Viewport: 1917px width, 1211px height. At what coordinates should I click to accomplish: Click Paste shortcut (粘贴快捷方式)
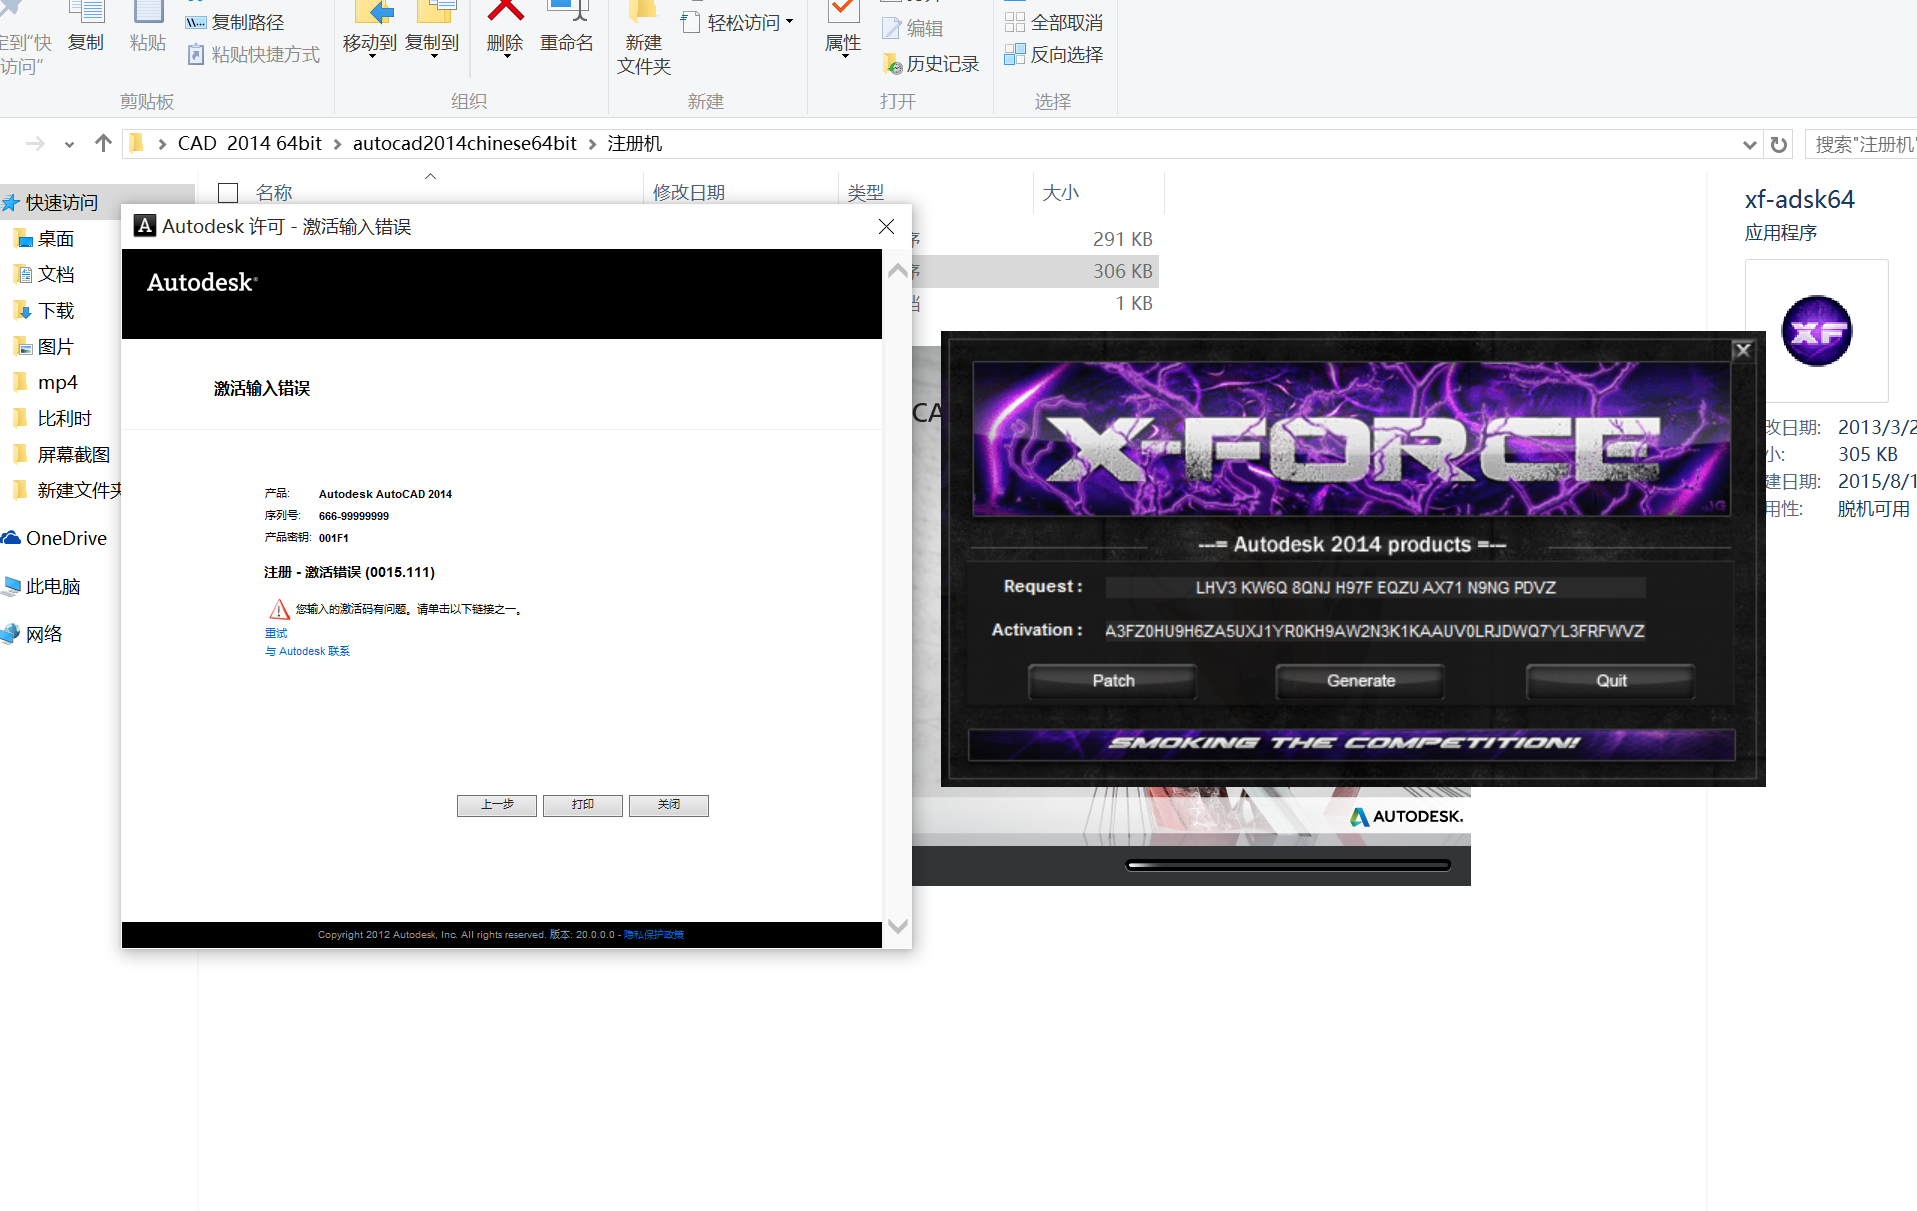(x=254, y=54)
